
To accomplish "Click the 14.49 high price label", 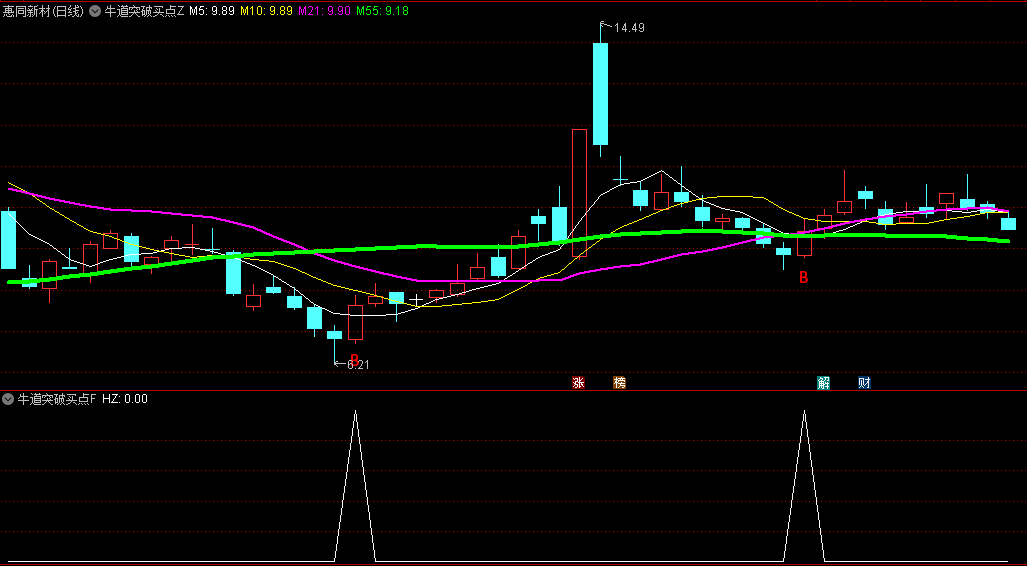I will (629, 28).
